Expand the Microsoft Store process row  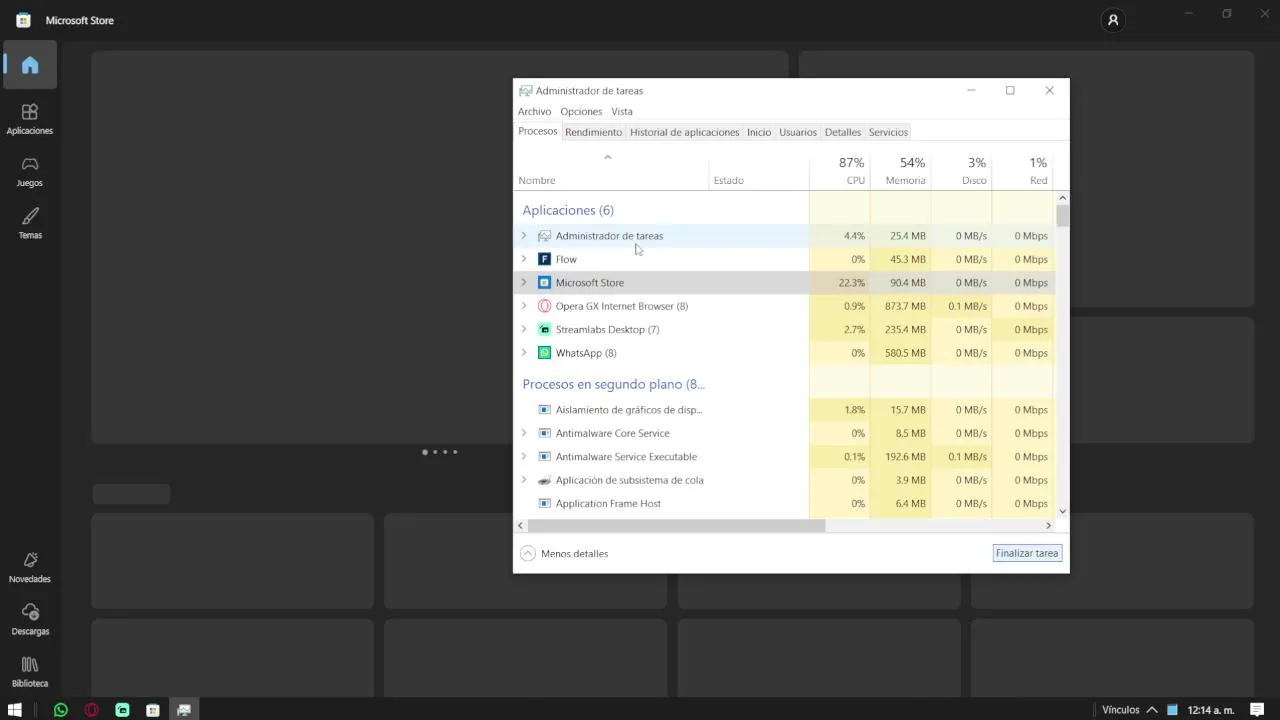[x=524, y=283]
